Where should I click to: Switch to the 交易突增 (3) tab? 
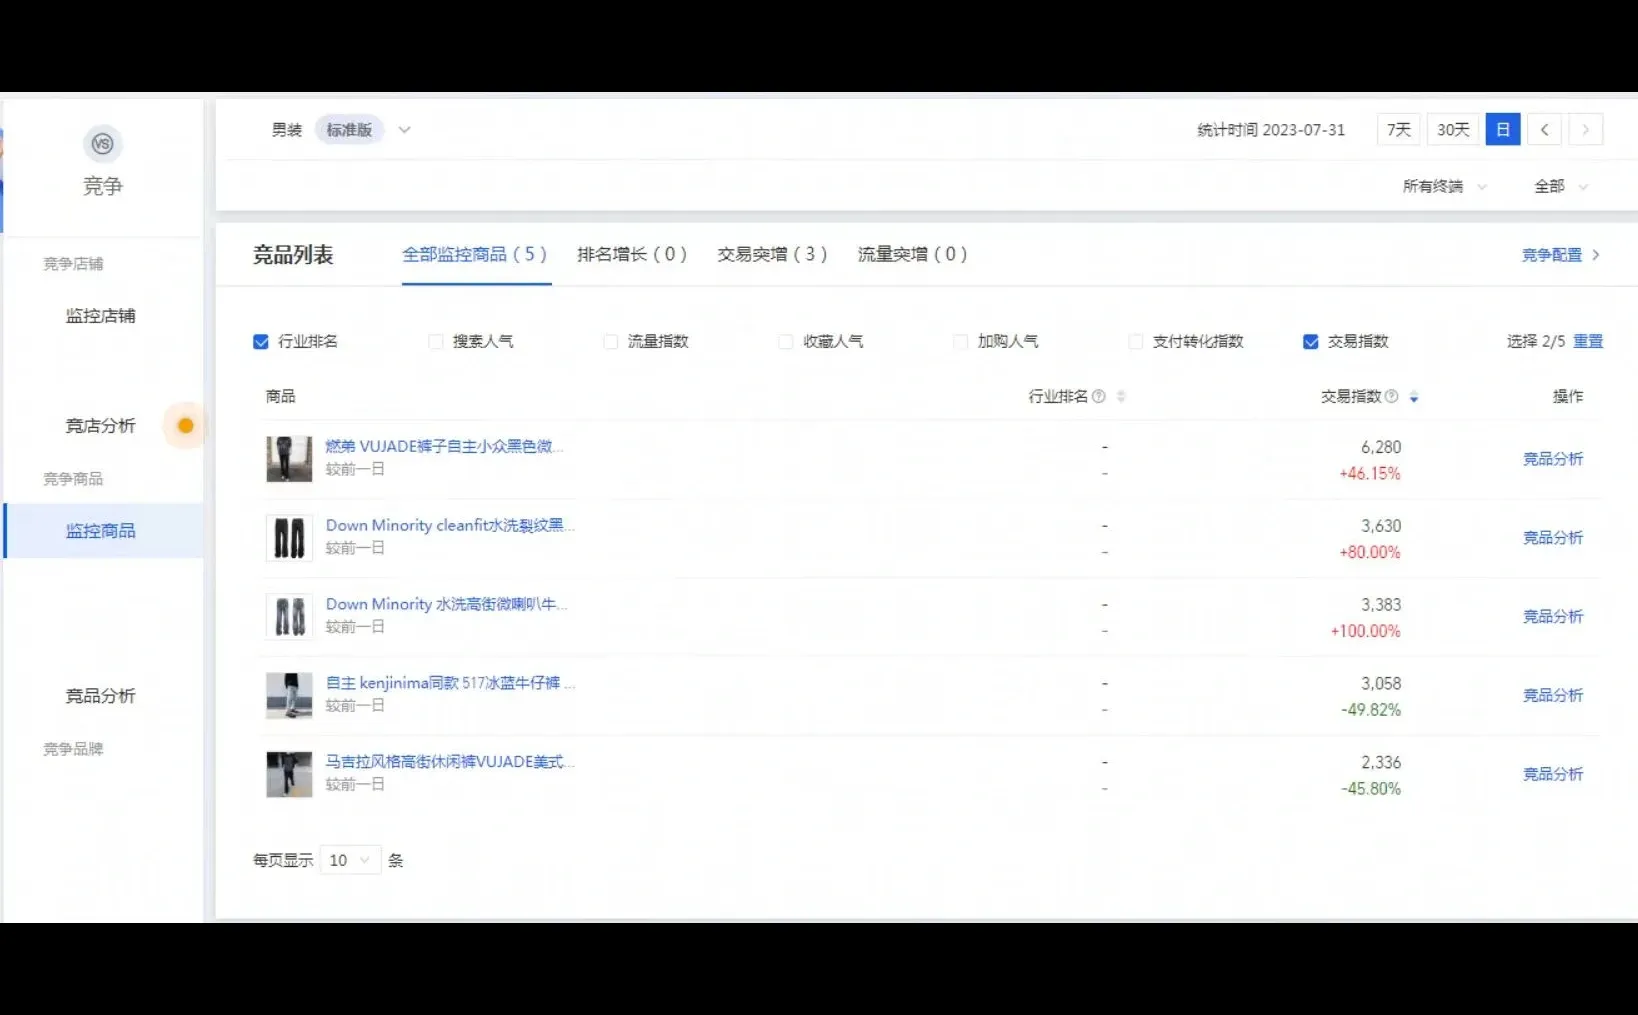click(x=772, y=255)
